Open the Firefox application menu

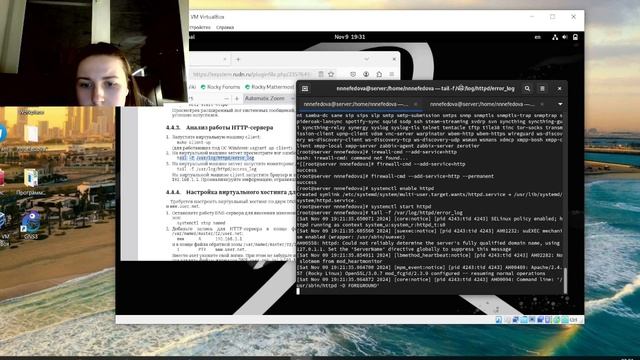coord(392,74)
